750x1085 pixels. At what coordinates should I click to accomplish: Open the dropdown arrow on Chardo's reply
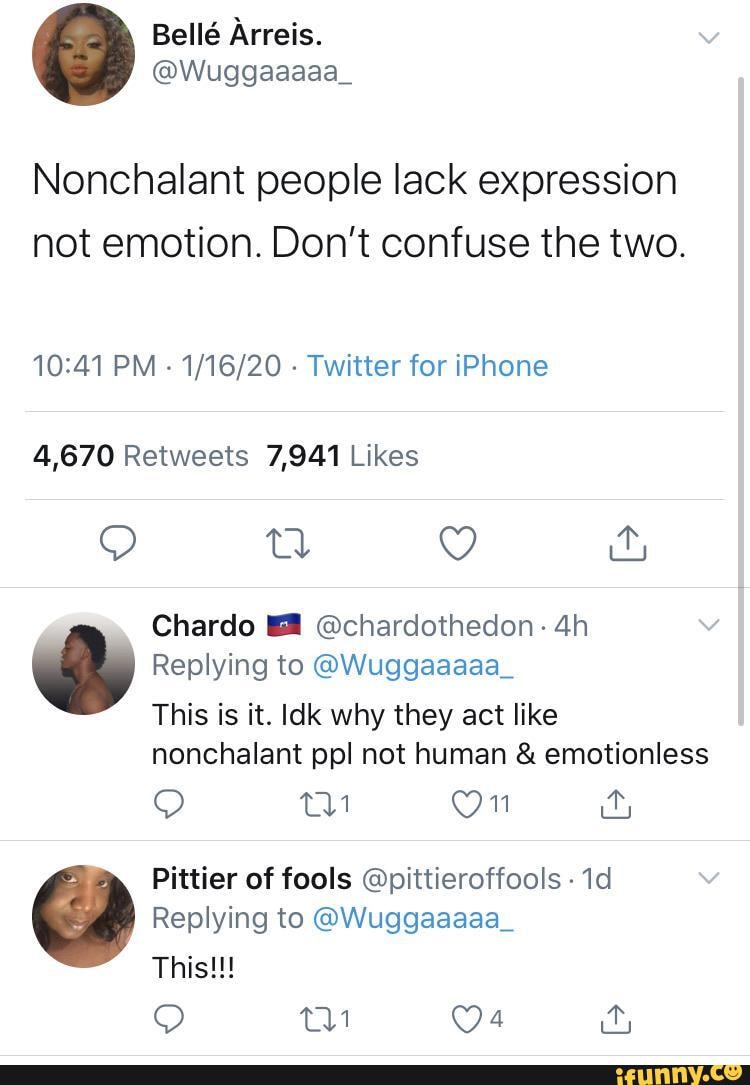click(x=709, y=624)
